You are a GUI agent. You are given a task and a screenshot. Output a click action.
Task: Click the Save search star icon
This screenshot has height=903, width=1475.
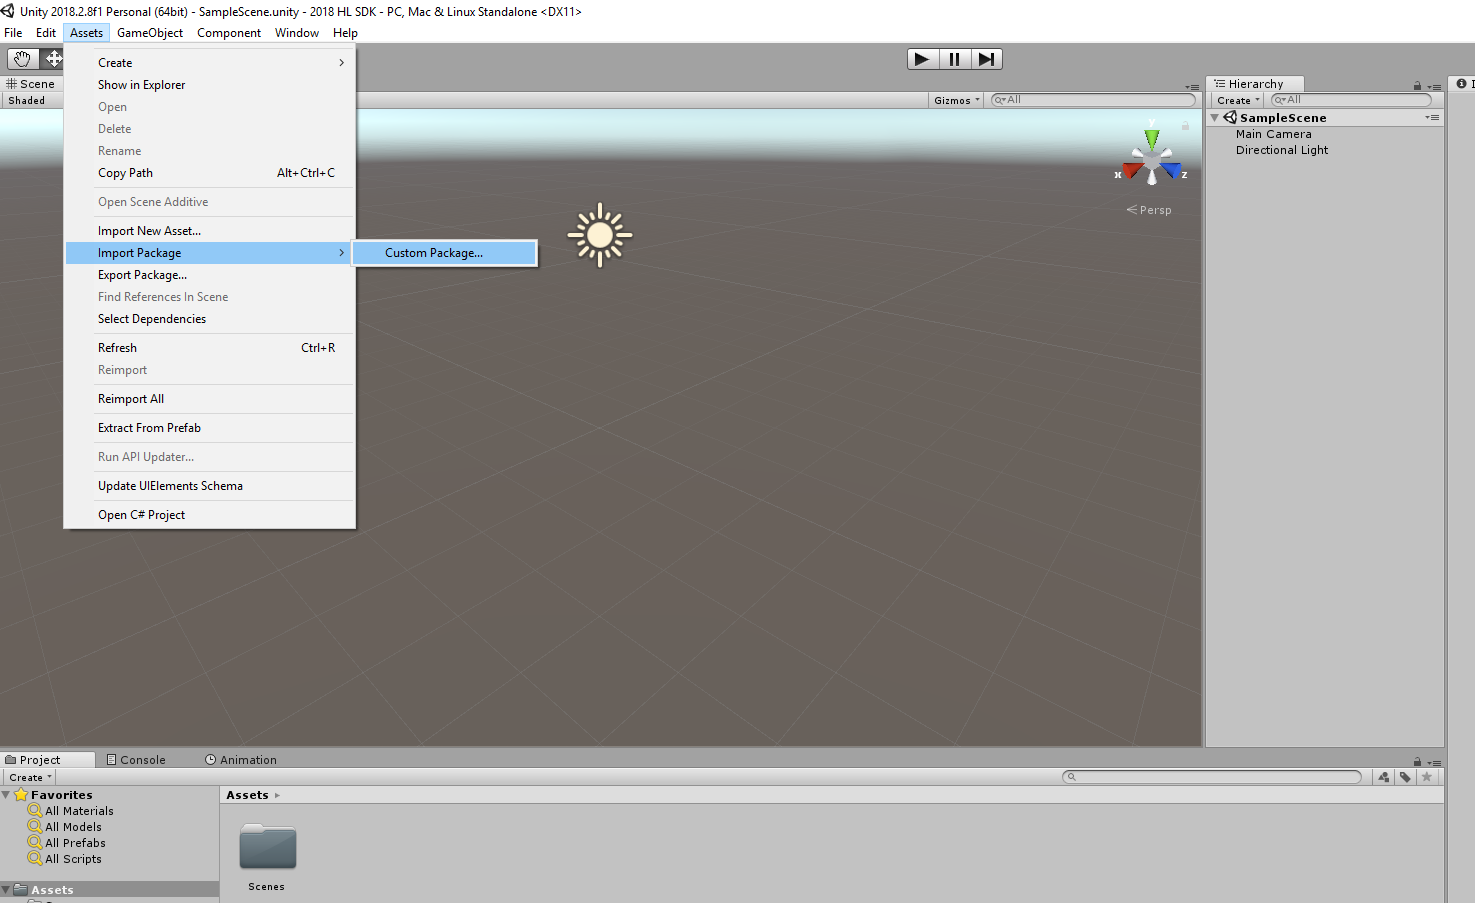(x=1427, y=777)
